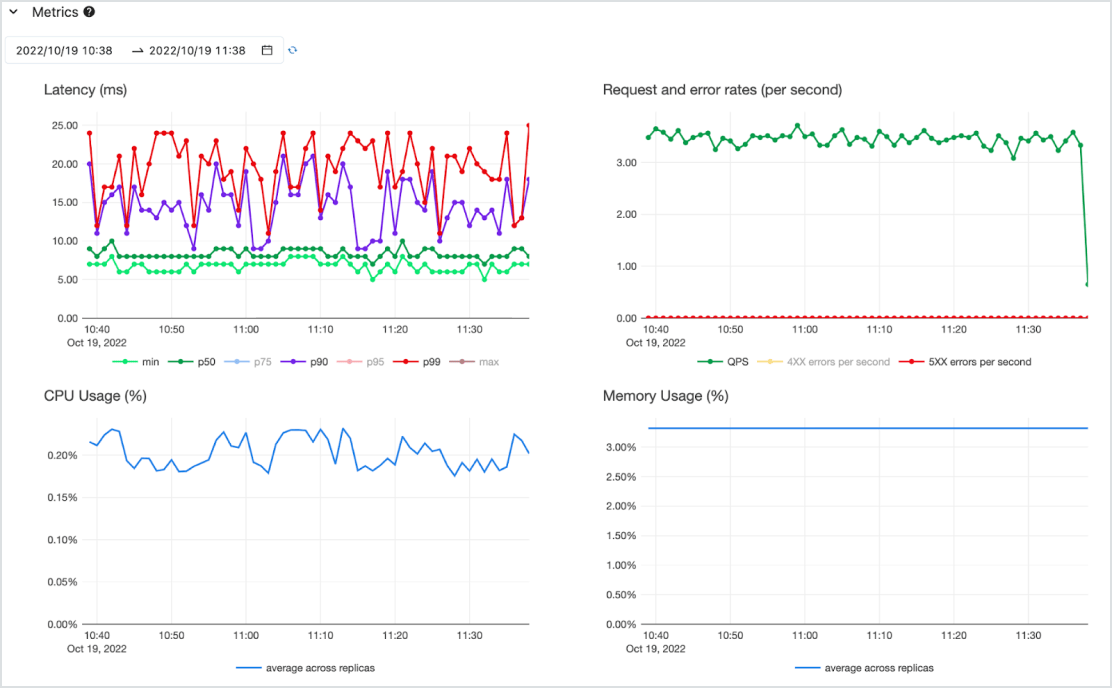Click the Metrics help icon
The image size is (1112, 688).
(x=87, y=12)
